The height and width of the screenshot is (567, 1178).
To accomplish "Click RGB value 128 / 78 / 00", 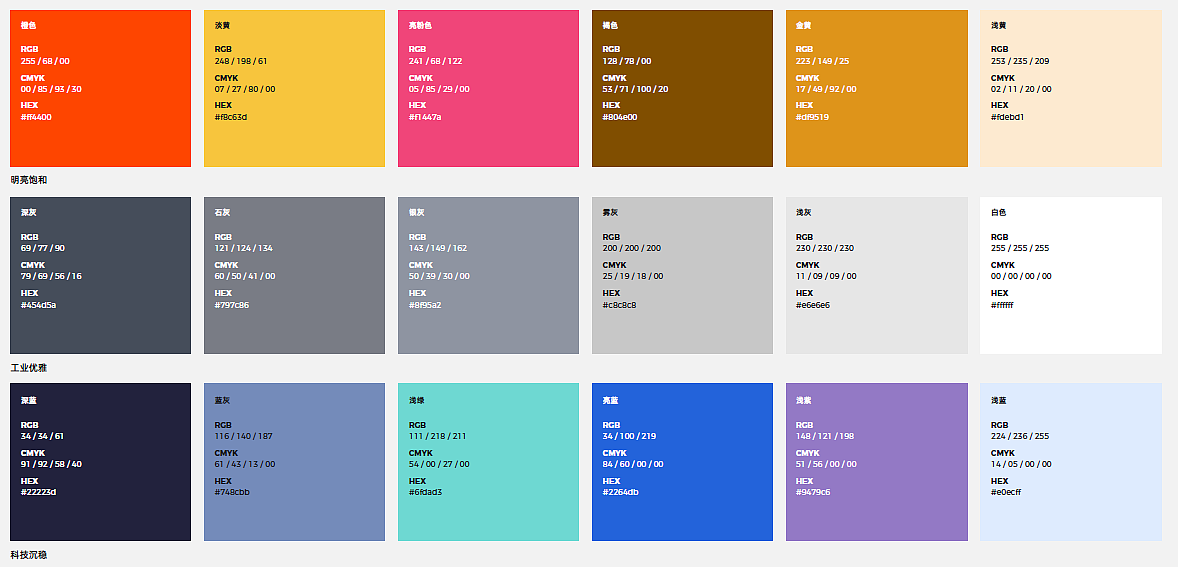I will pos(627,62).
